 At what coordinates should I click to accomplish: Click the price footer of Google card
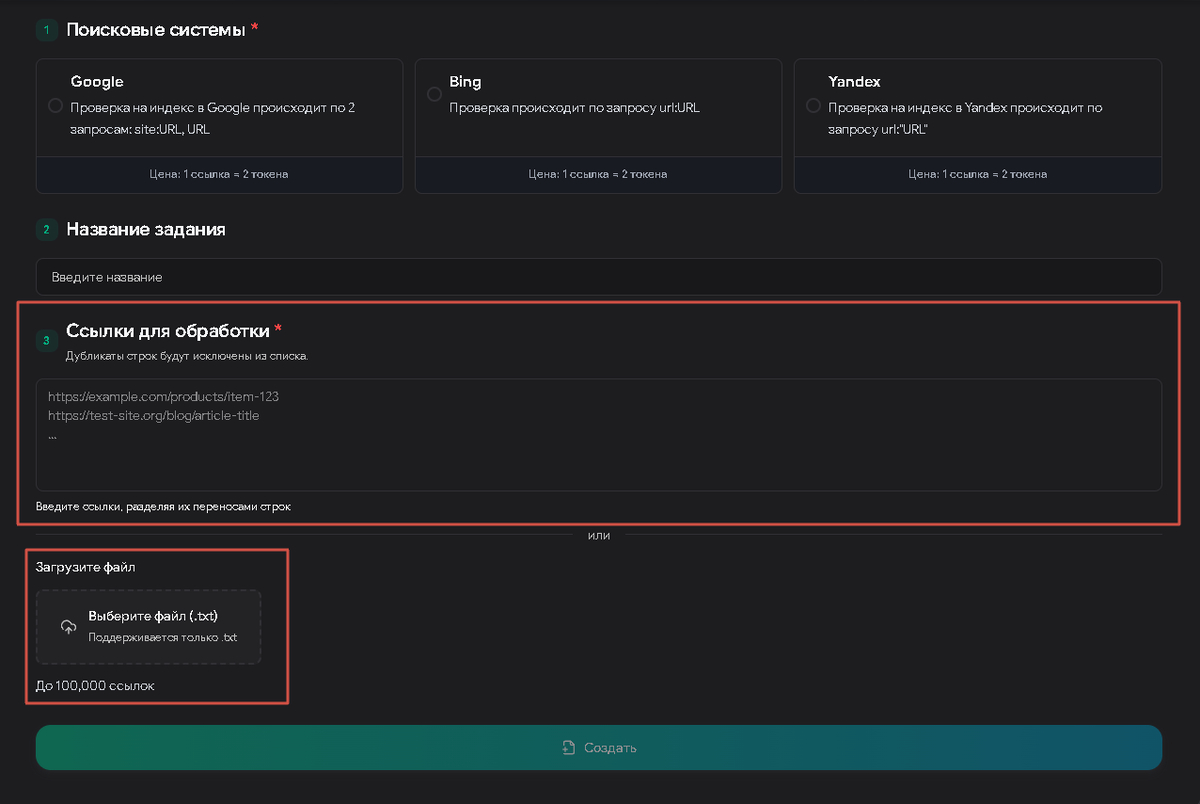pos(219,174)
